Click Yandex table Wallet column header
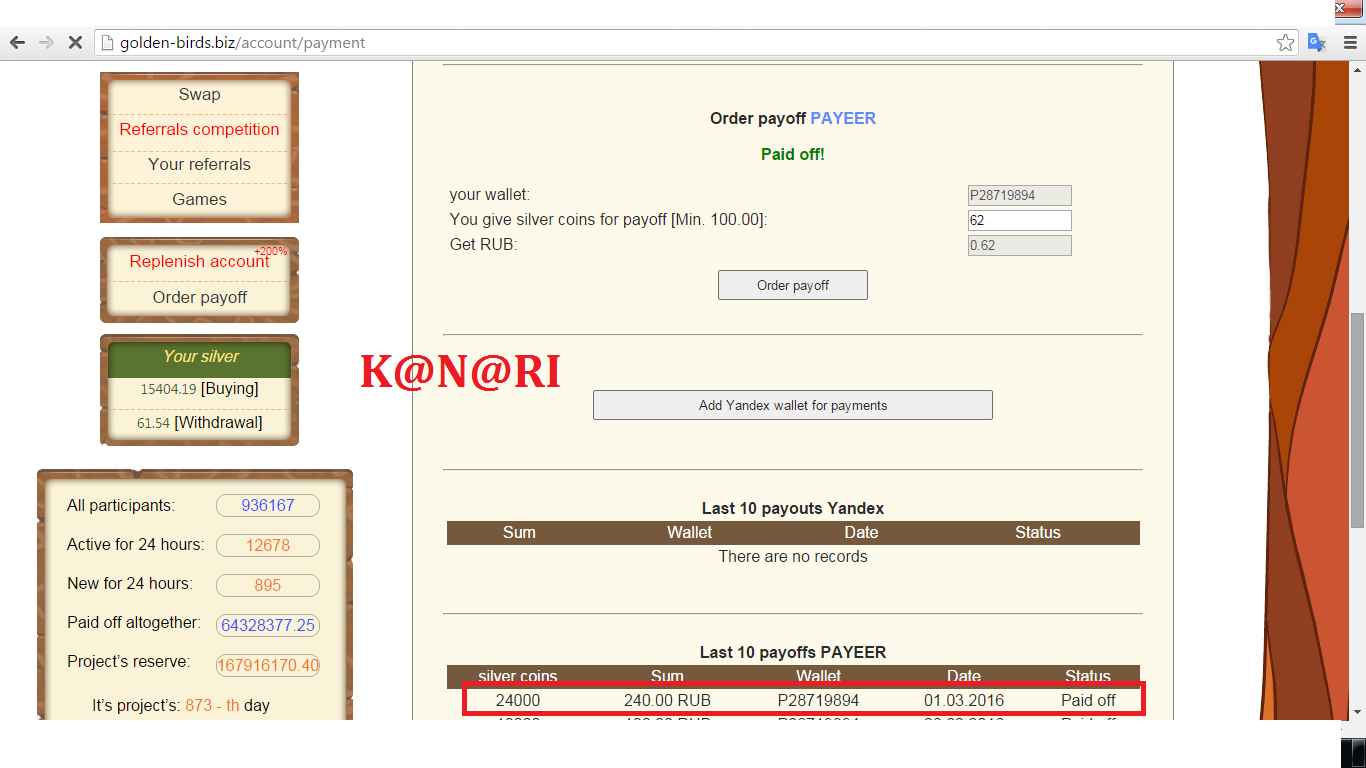 pos(690,532)
